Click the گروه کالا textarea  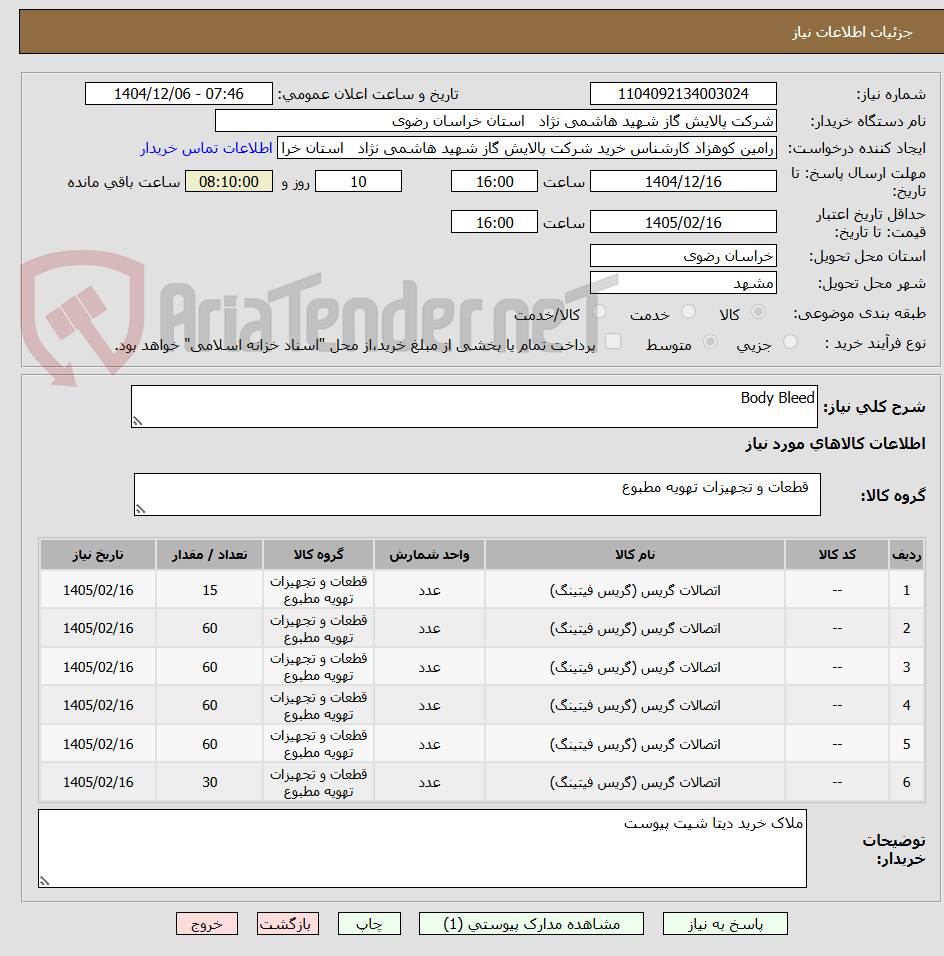(x=477, y=494)
